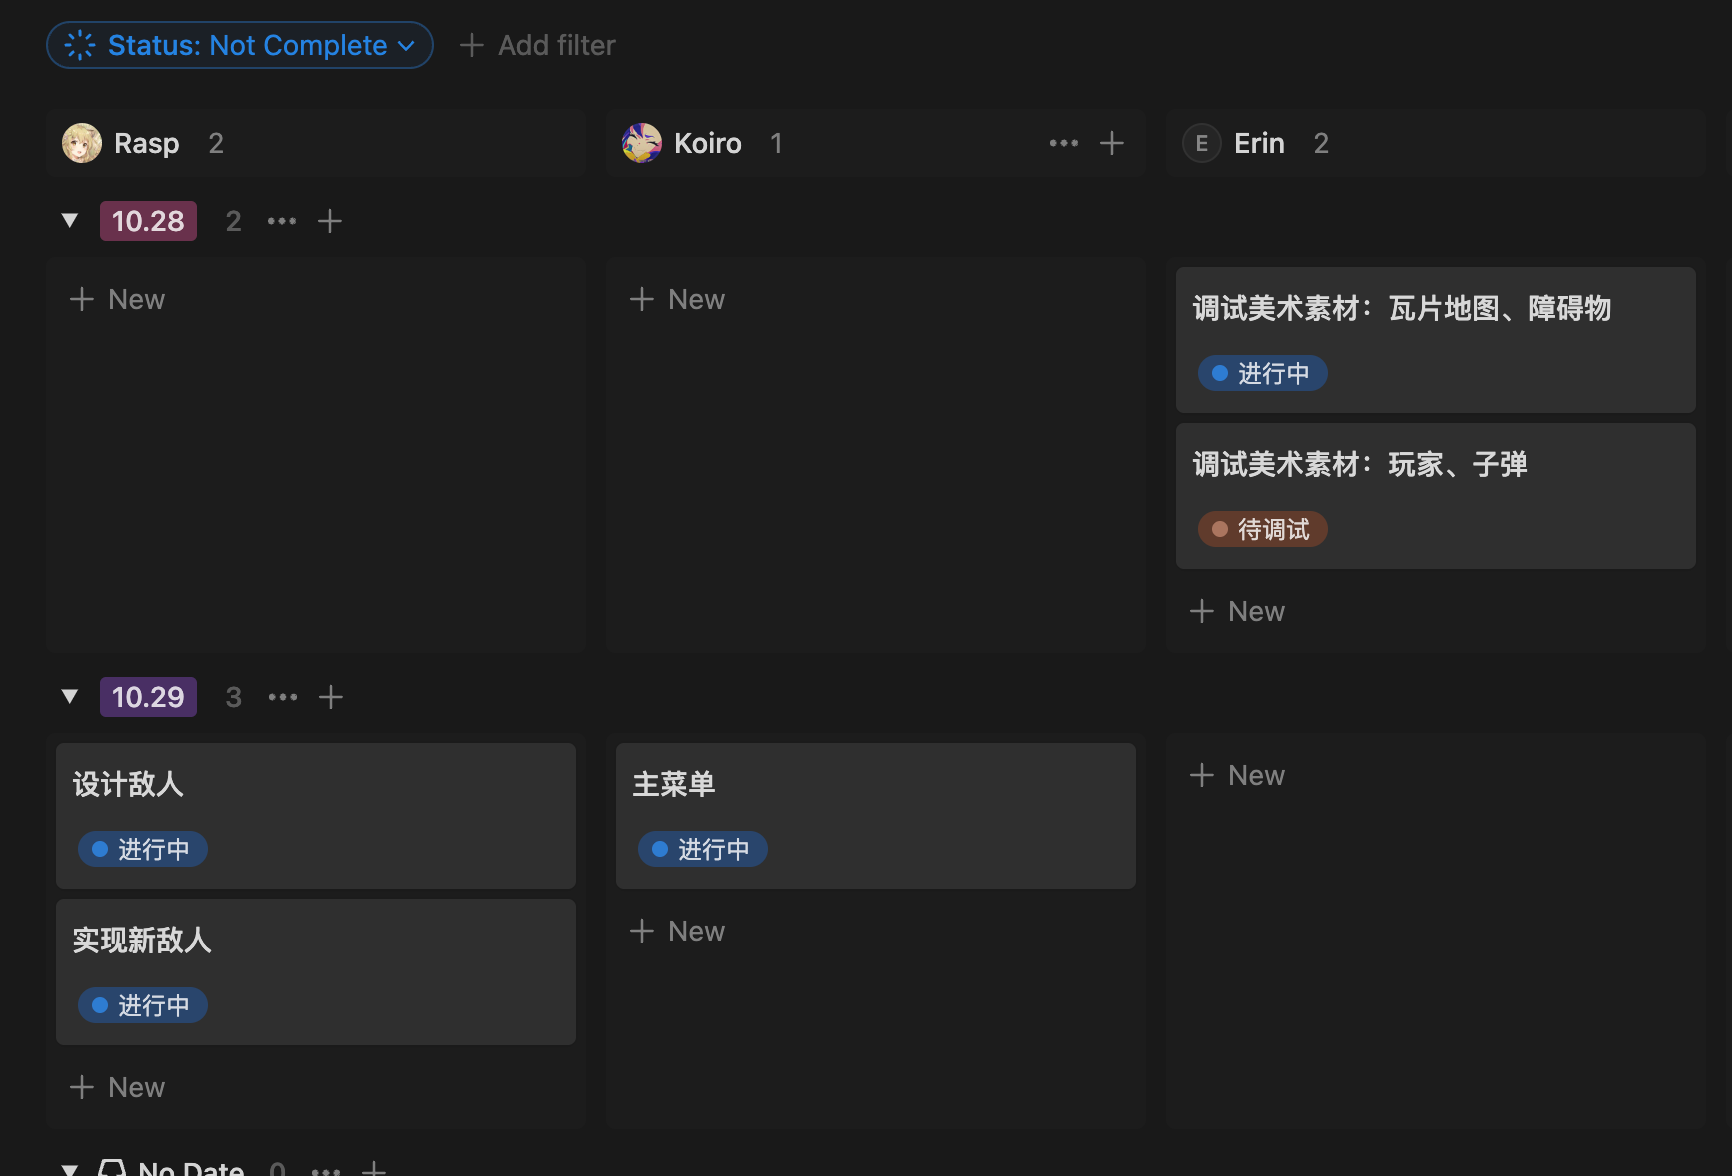Click Koiro's avatar icon

click(x=642, y=143)
